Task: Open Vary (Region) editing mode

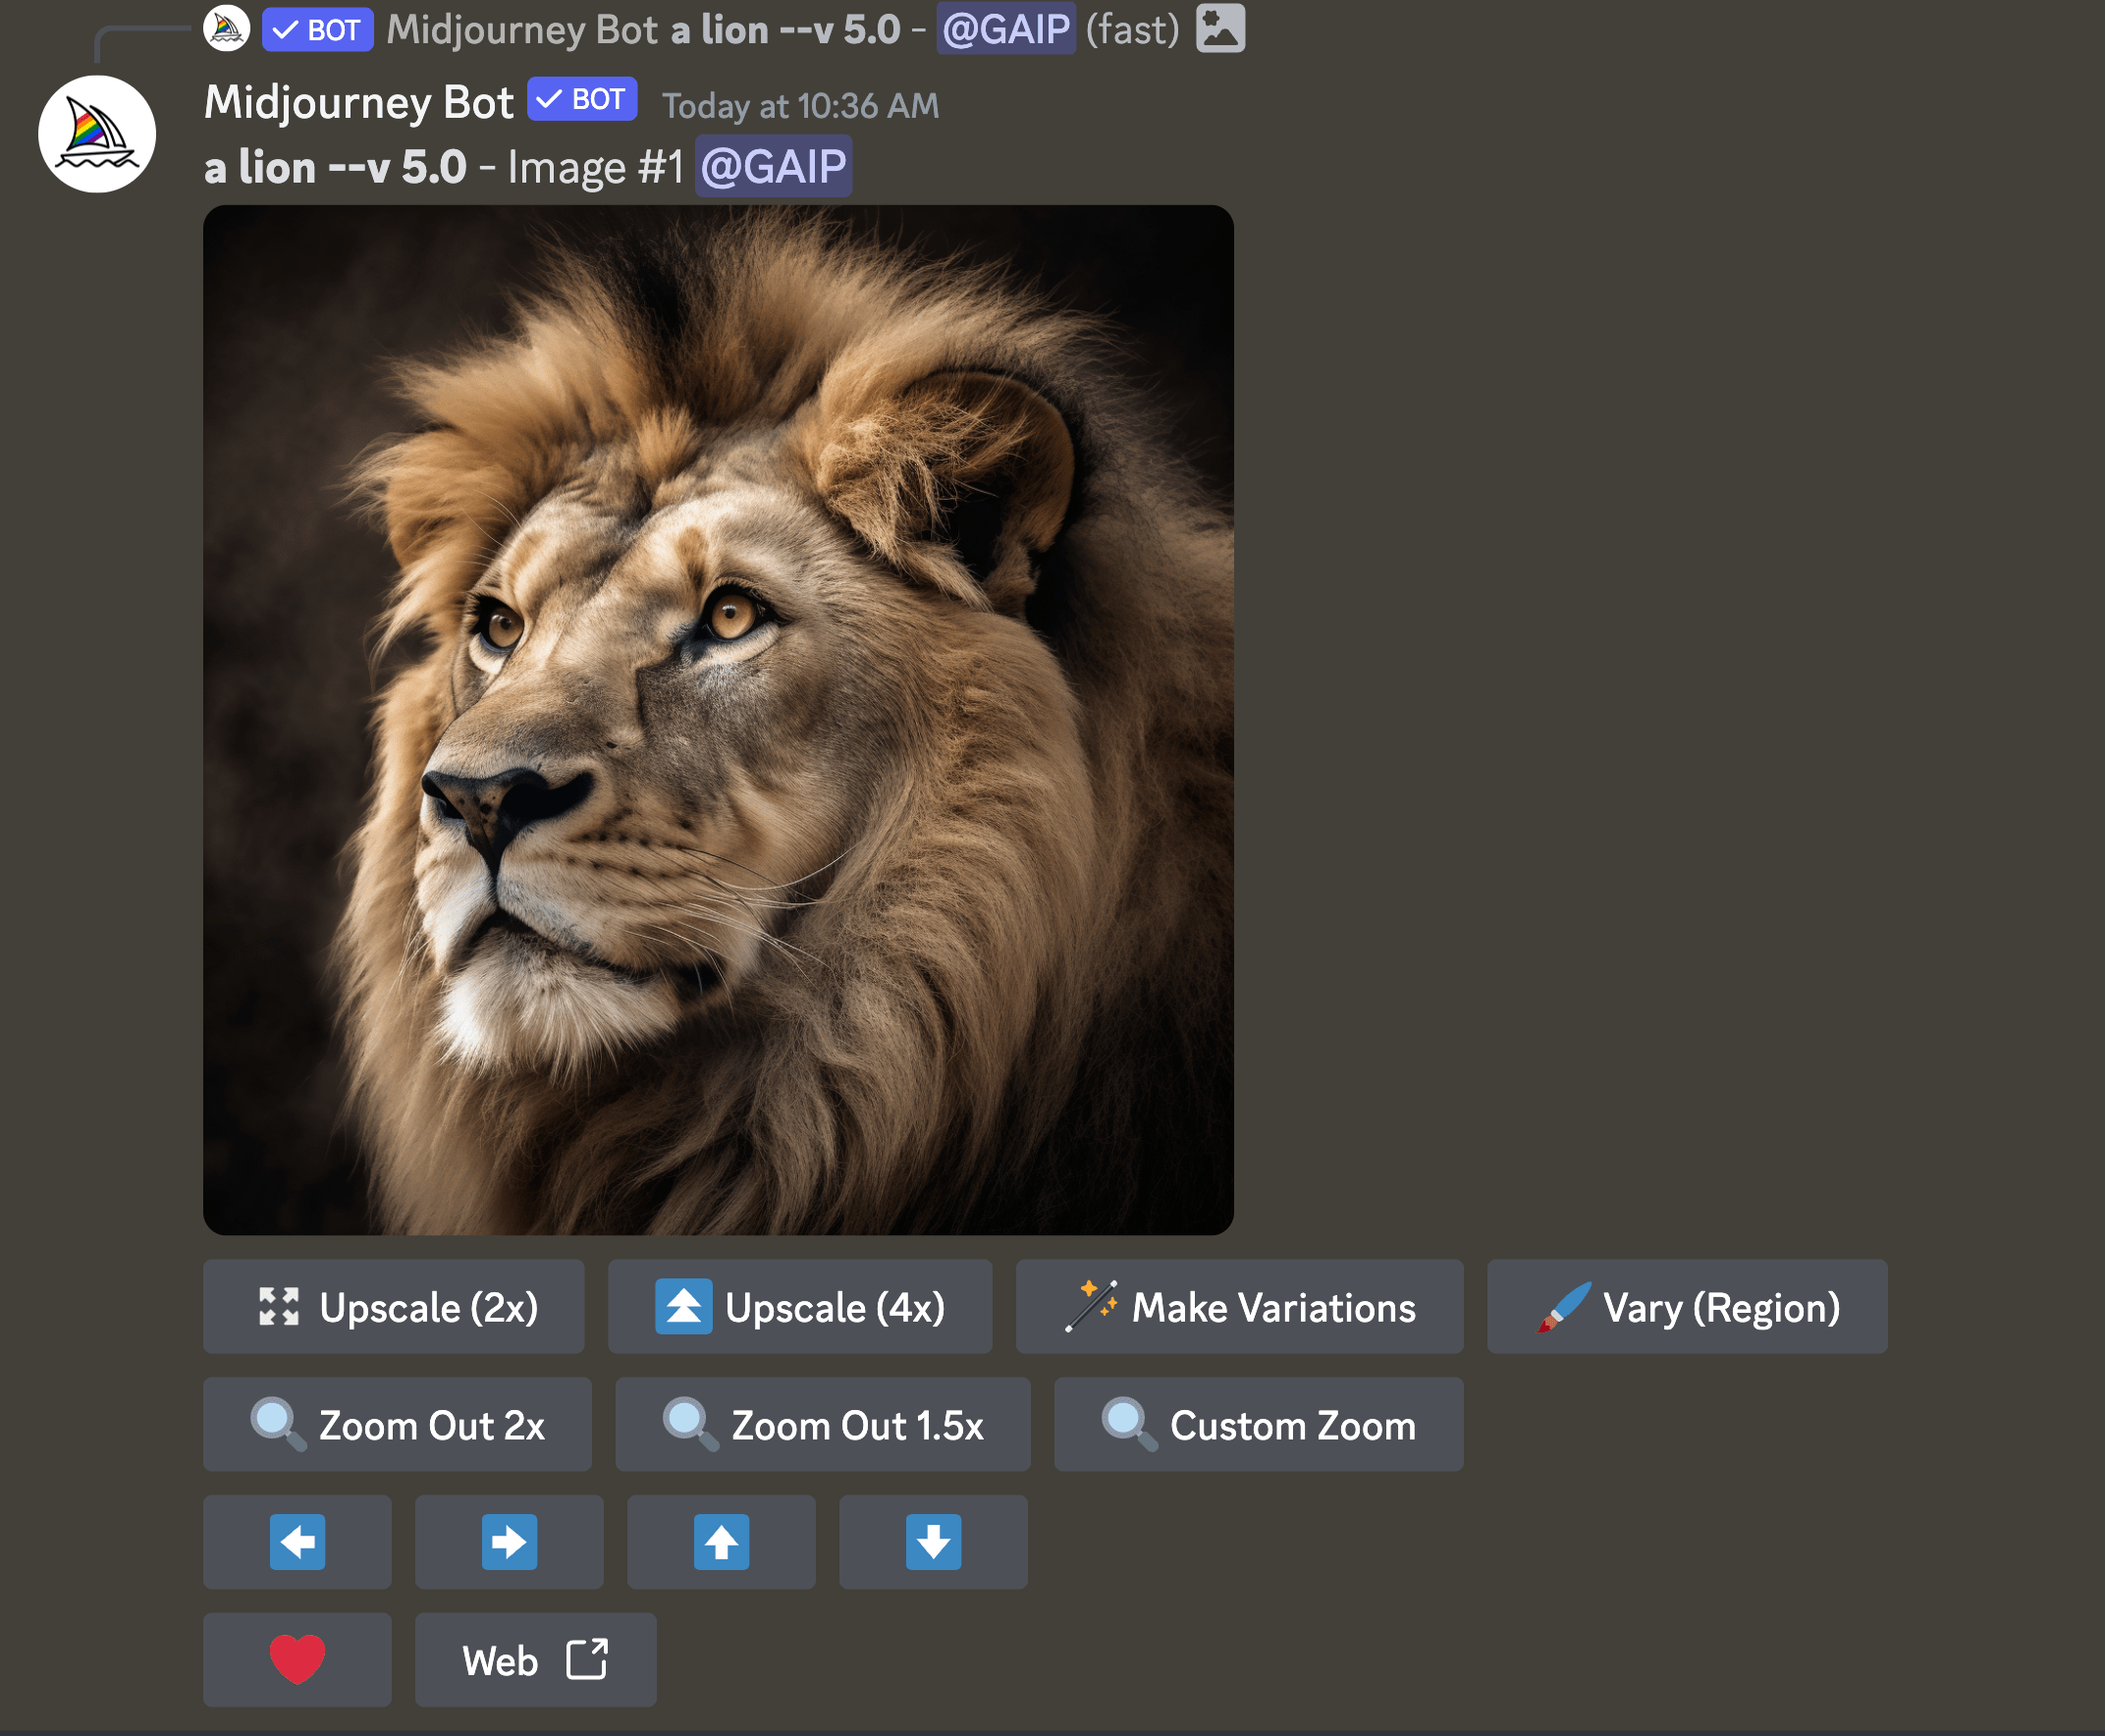Action: (x=1687, y=1307)
